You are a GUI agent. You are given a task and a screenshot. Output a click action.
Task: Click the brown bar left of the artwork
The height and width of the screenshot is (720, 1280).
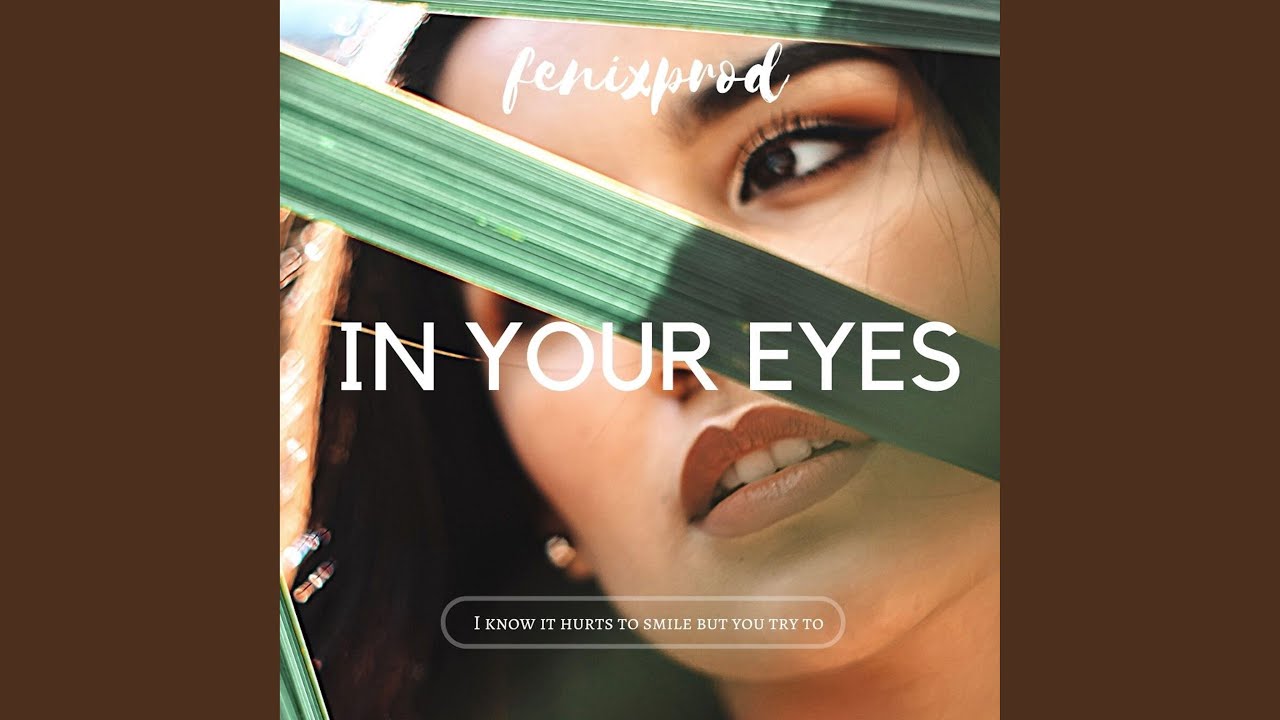point(140,360)
